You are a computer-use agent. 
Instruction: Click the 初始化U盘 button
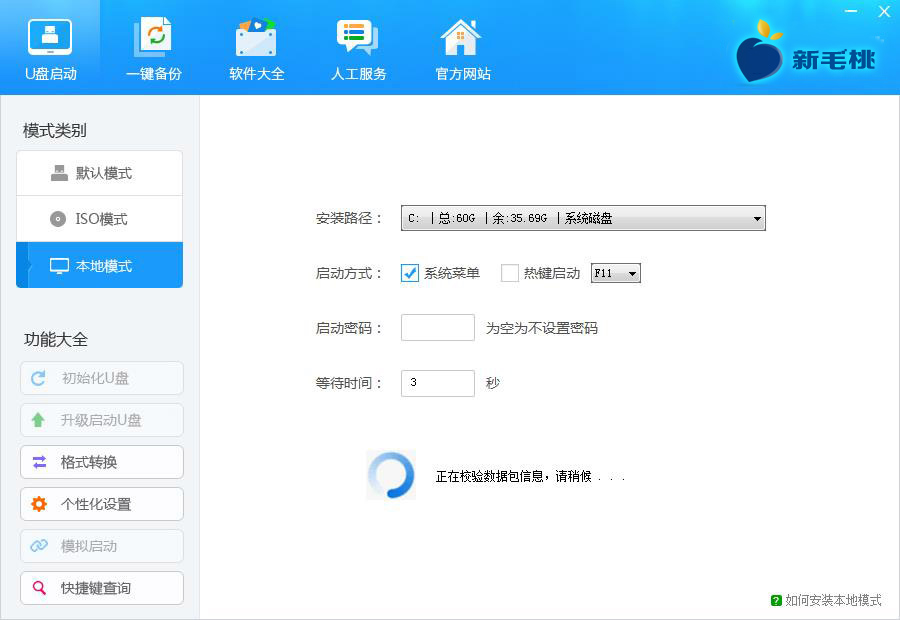(x=102, y=378)
